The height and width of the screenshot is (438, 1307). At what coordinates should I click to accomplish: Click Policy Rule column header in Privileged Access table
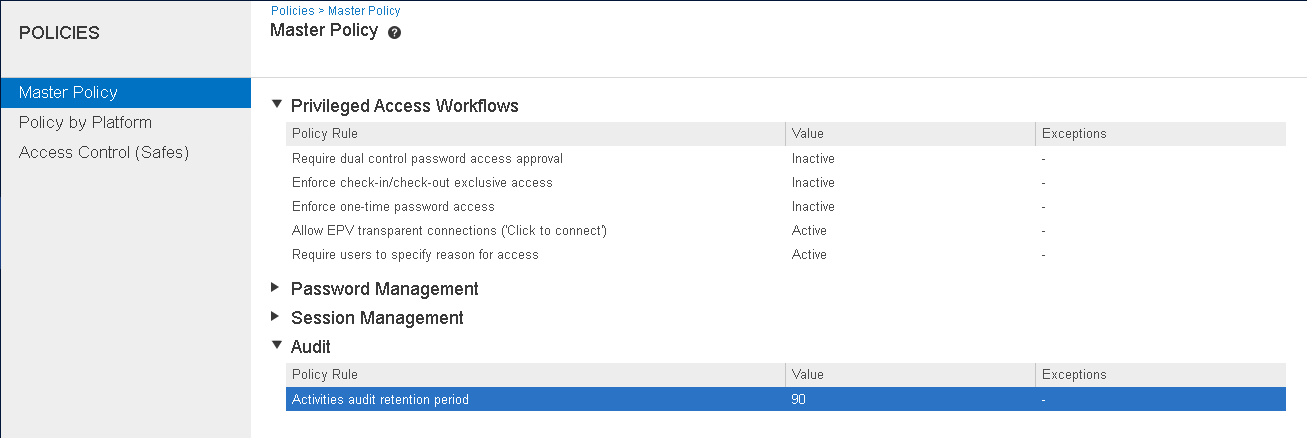(535, 134)
